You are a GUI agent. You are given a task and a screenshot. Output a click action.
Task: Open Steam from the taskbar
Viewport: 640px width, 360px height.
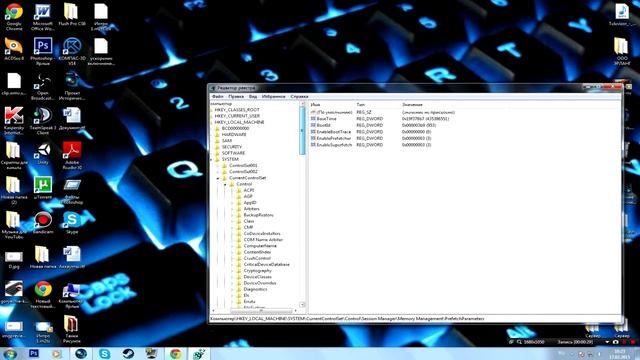[128, 353]
